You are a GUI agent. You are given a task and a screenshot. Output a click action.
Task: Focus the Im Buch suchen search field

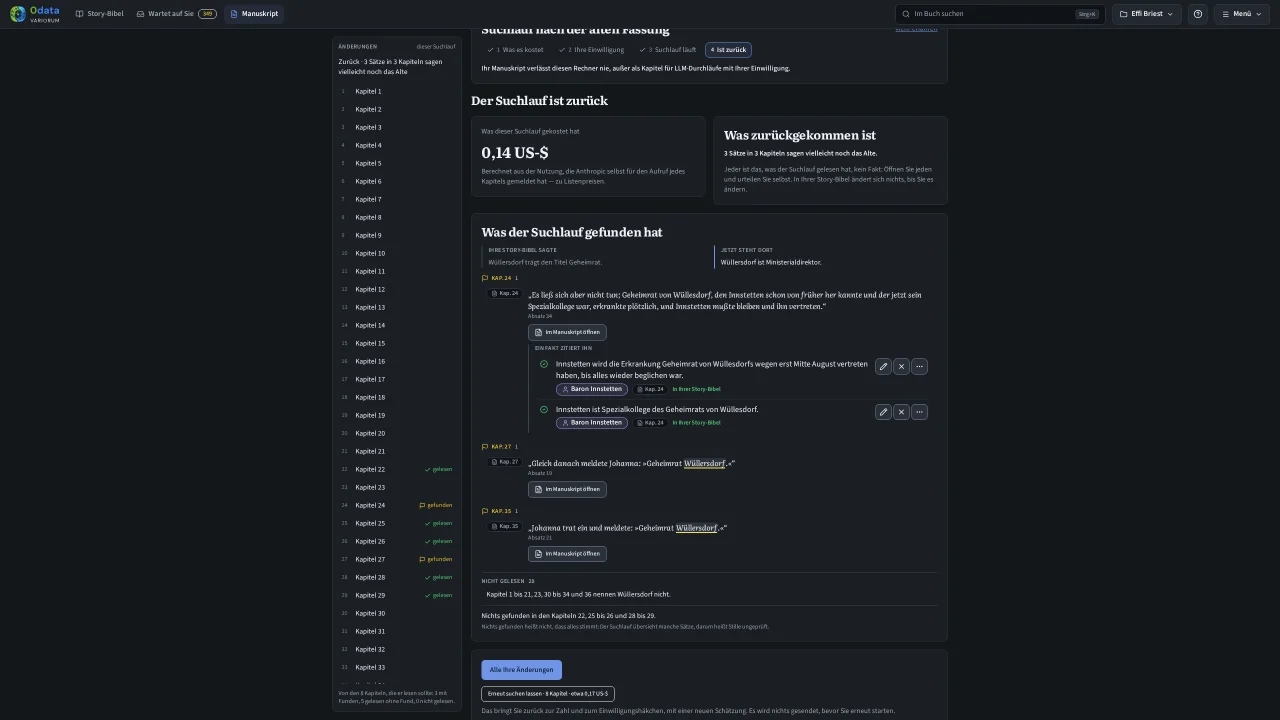1000,14
